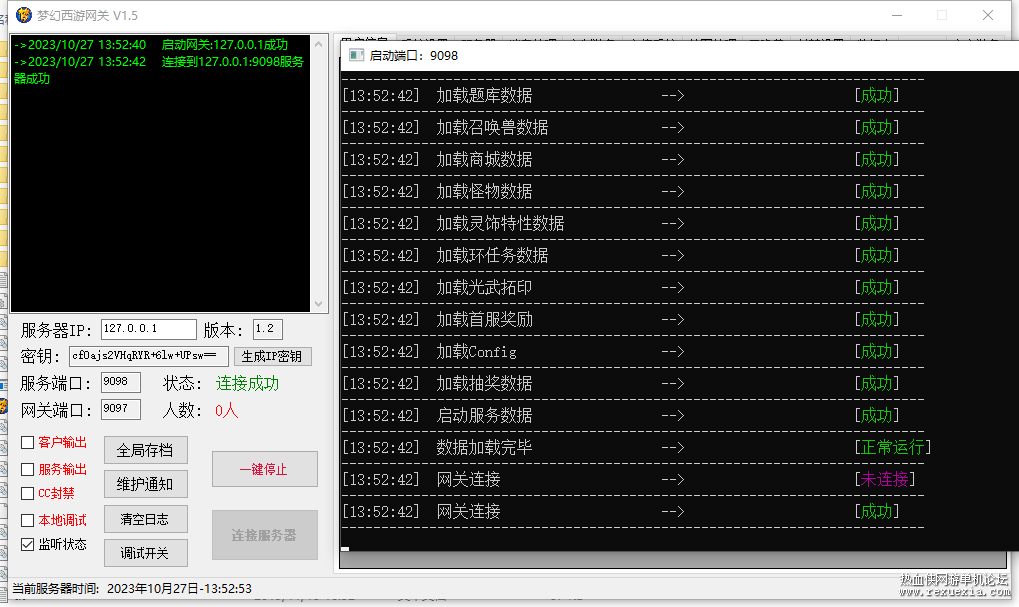Click the greyed 连接服务器 button
1019x607 pixels.
[264, 535]
